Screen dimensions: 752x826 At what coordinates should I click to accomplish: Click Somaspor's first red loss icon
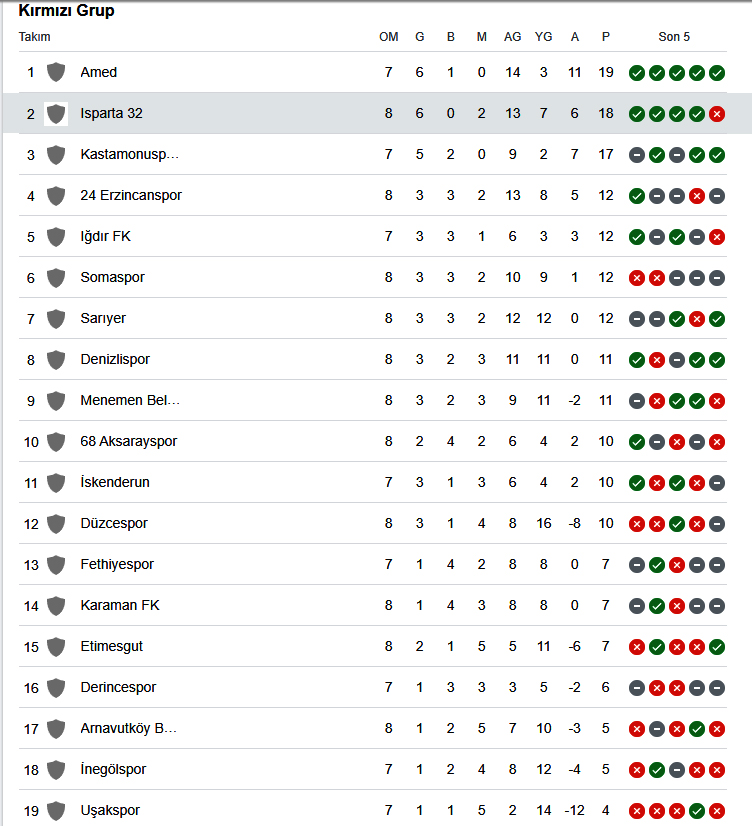(x=637, y=278)
